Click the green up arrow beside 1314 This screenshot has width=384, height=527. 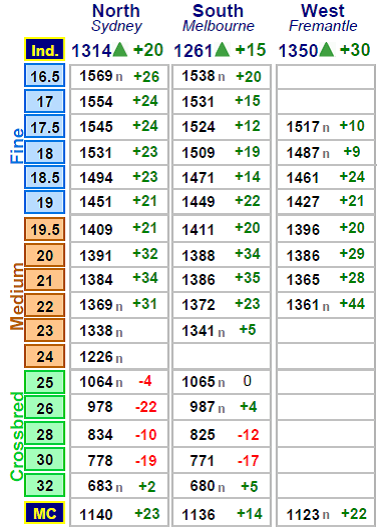[x=120, y=50]
